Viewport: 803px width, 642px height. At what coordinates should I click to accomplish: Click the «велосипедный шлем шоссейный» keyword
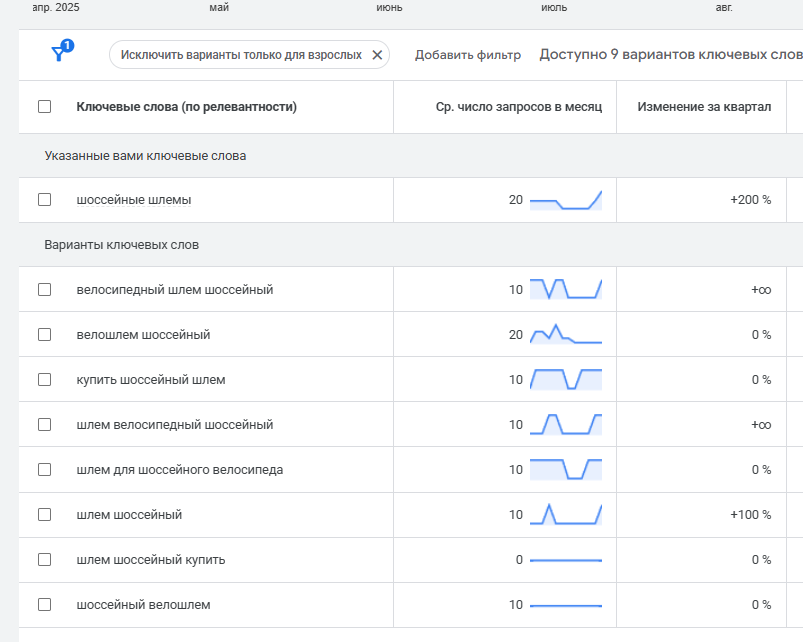tap(175, 290)
